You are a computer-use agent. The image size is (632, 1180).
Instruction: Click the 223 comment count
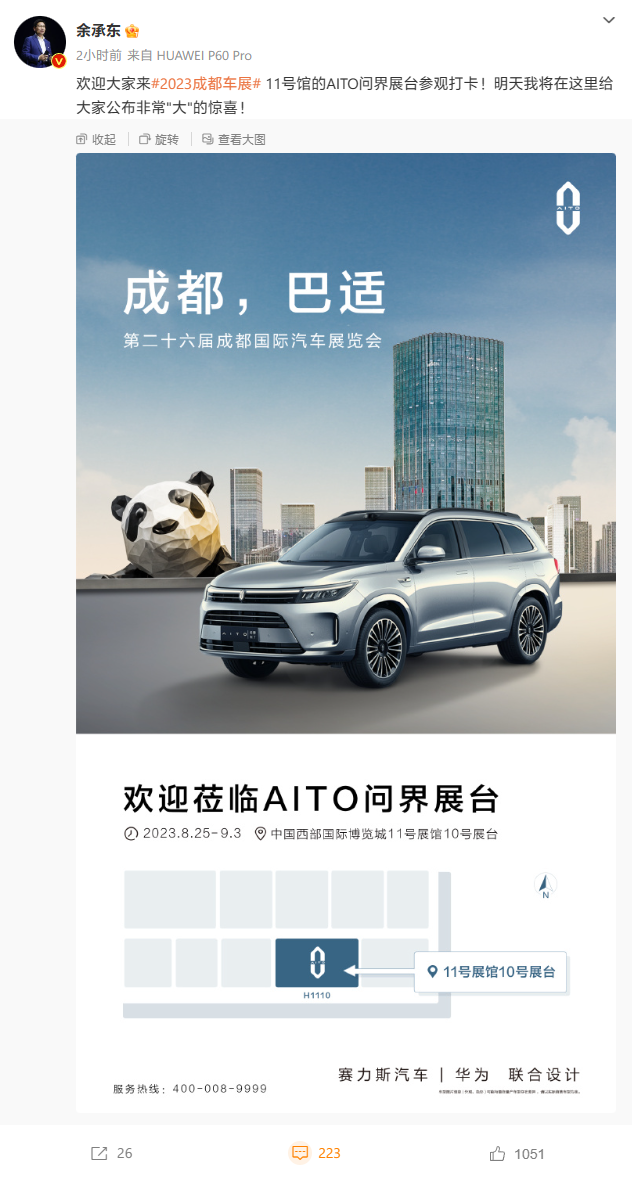tap(330, 1153)
